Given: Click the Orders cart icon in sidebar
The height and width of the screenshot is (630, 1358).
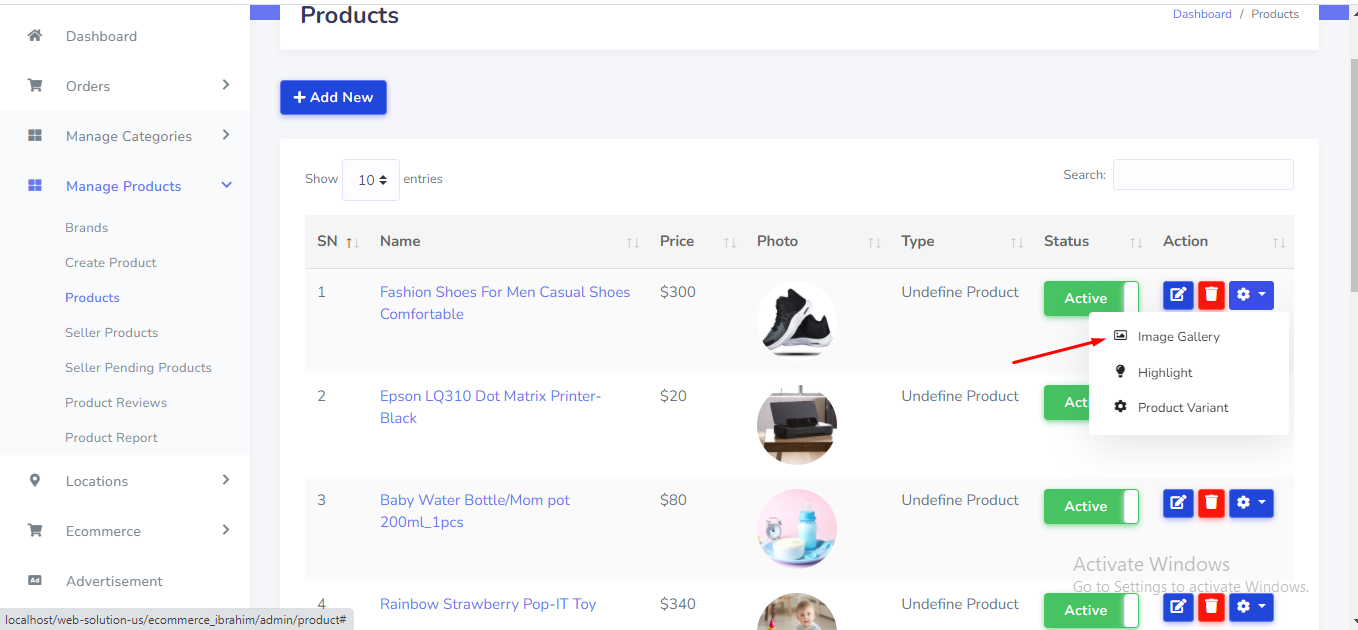Looking at the screenshot, I should (35, 86).
